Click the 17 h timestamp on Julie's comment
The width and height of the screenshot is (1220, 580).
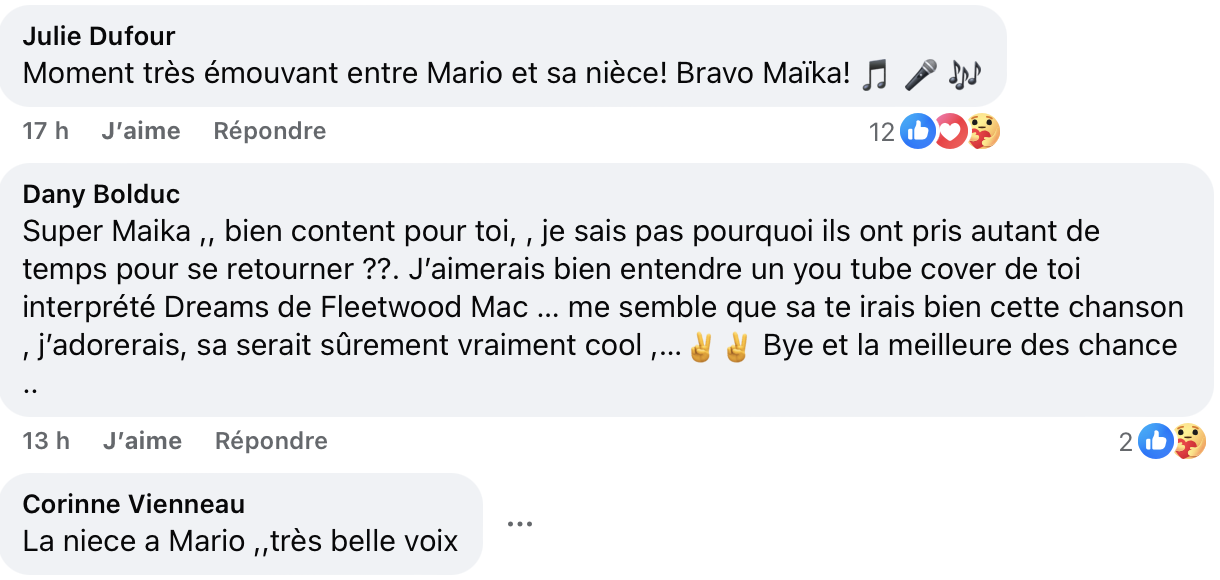click(x=46, y=131)
